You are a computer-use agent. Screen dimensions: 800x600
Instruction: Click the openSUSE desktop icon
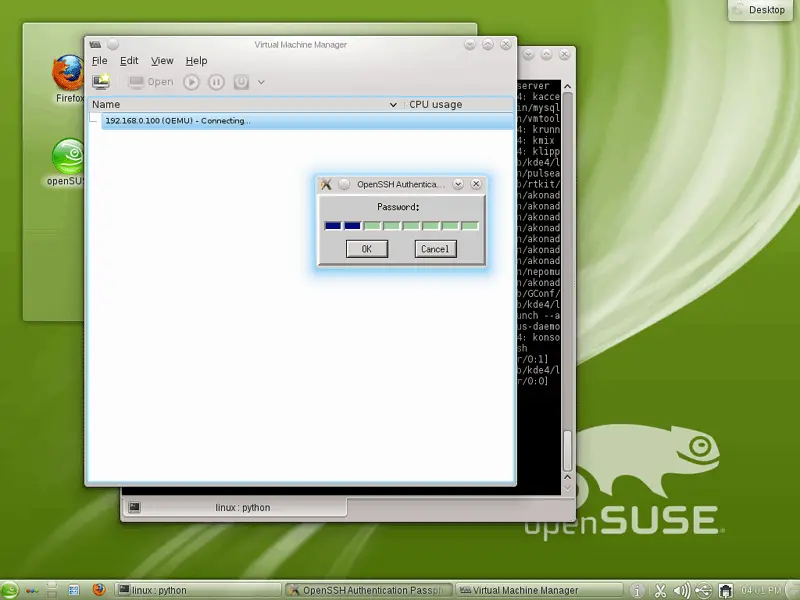tap(66, 162)
